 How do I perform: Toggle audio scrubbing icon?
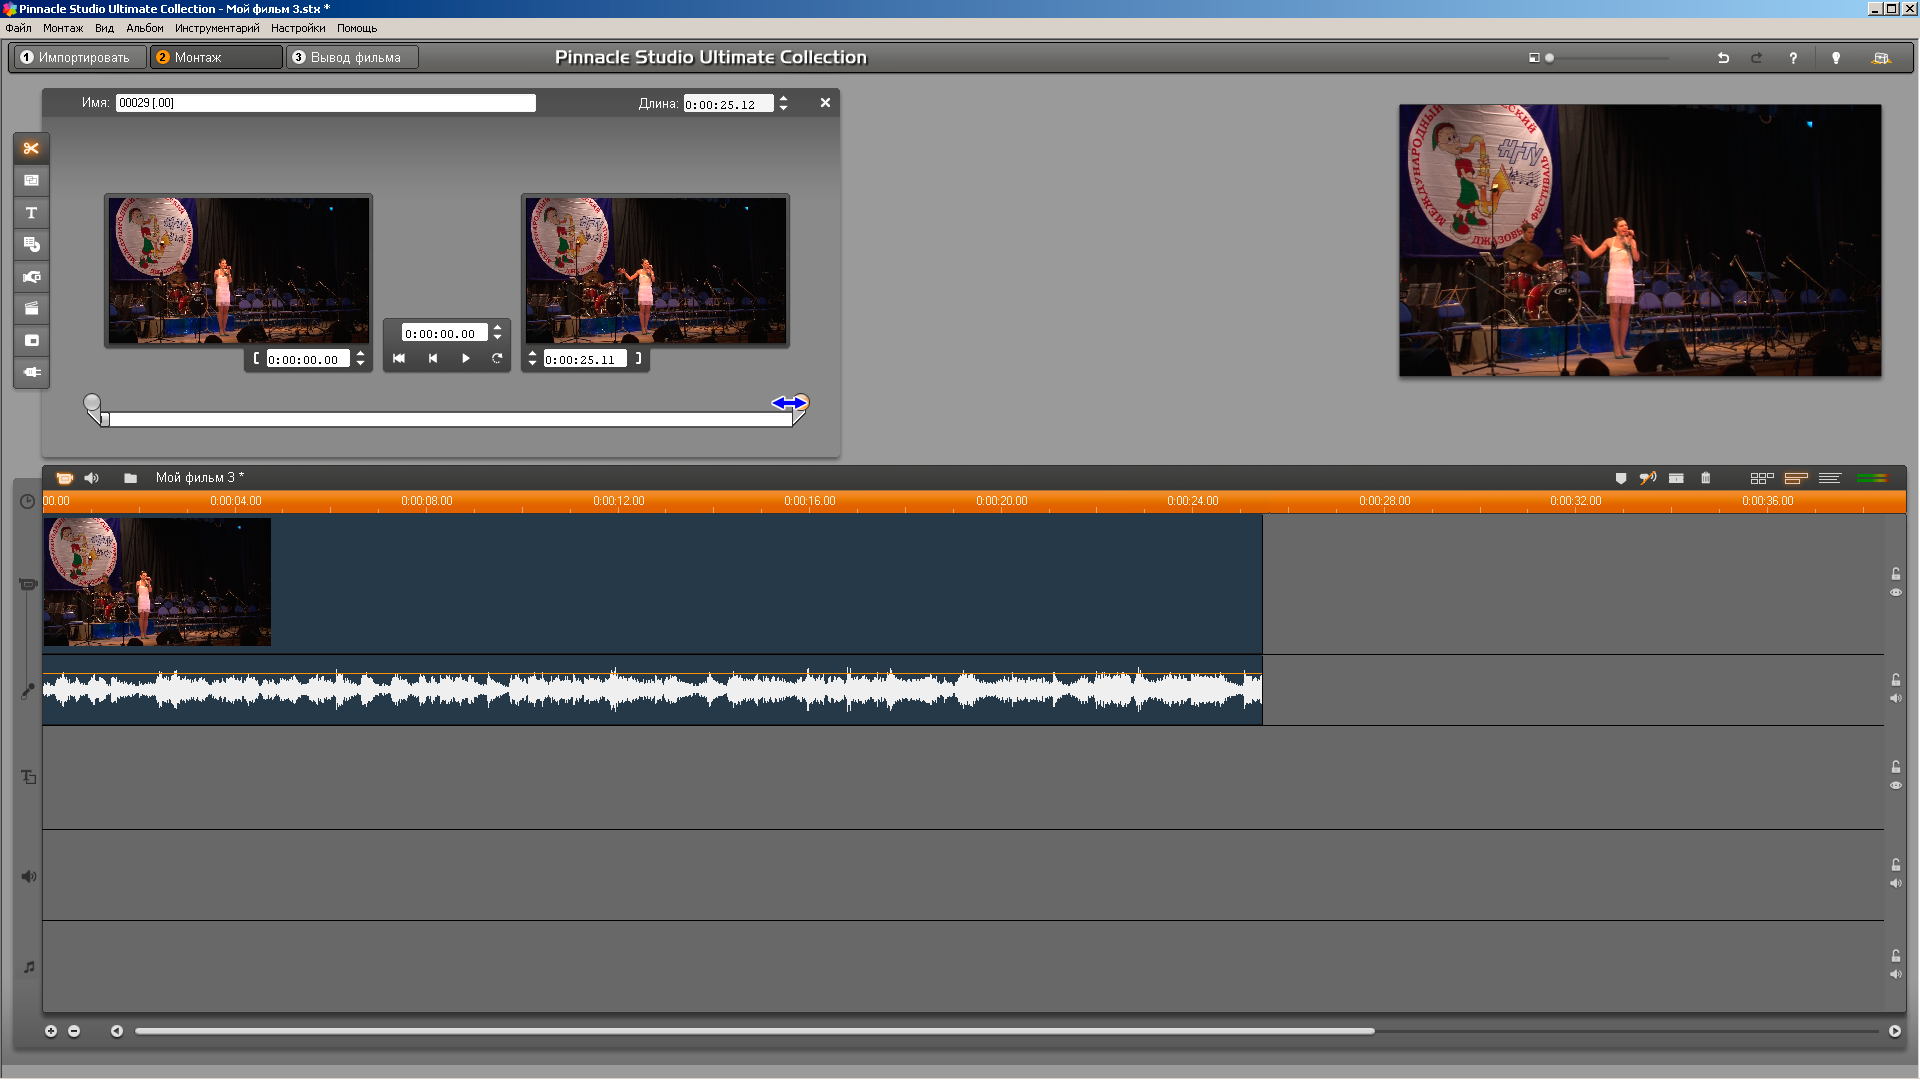point(1647,478)
